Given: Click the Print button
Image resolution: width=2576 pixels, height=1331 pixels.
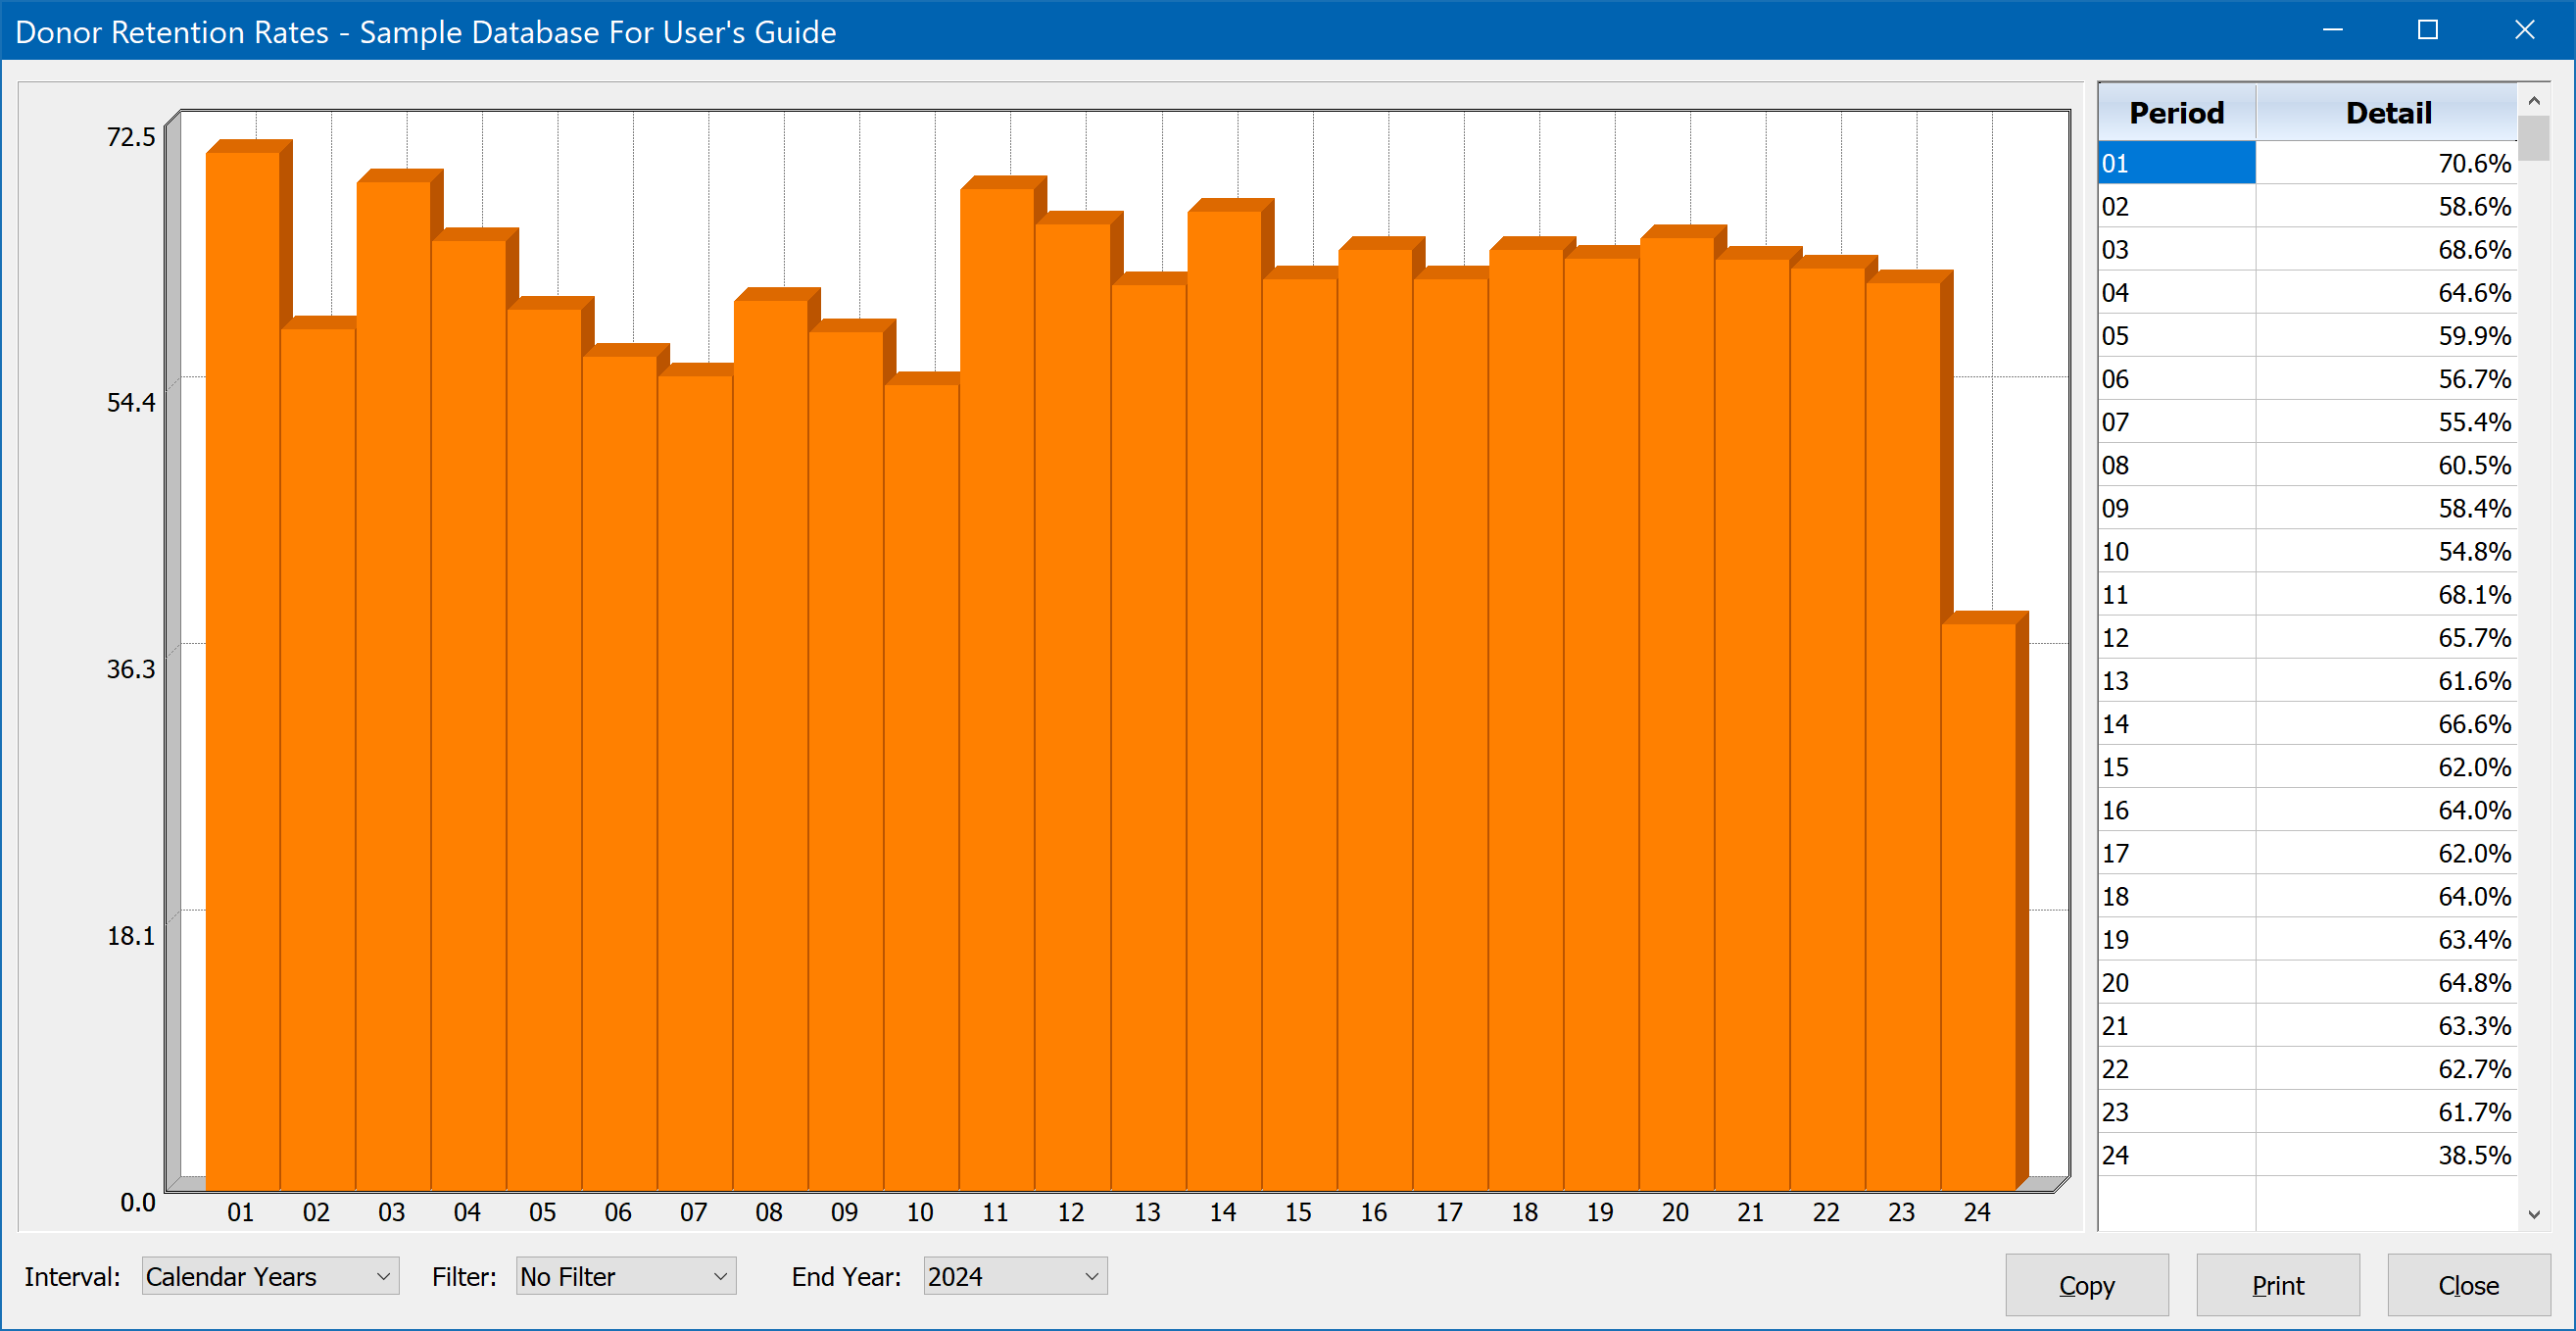Looking at the screenshot, I should 2278,1285.
